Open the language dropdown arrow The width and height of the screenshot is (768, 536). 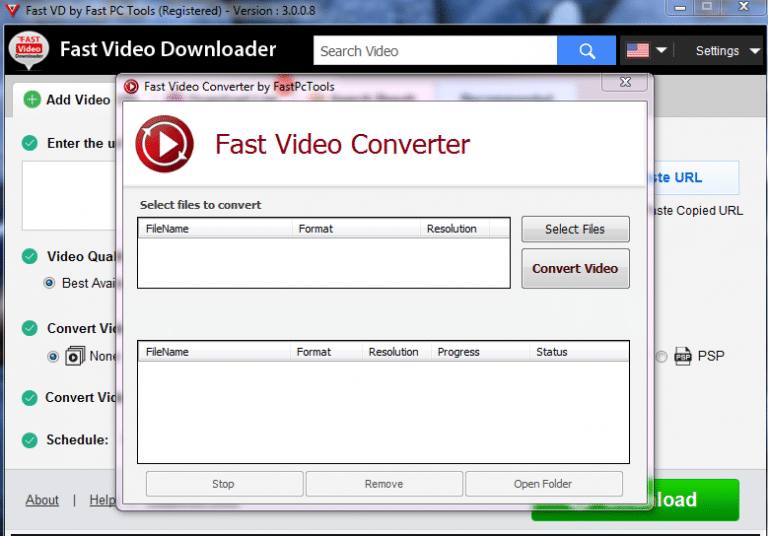661,50
